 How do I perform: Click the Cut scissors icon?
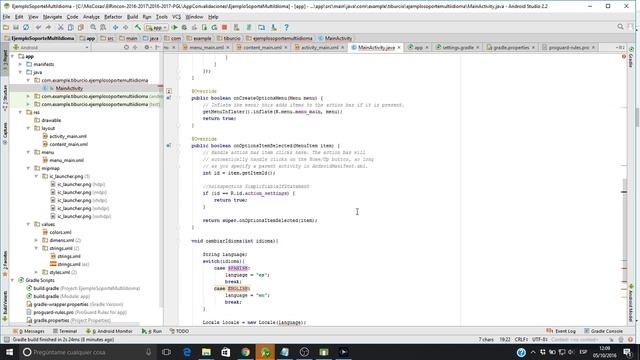(60, 27)
